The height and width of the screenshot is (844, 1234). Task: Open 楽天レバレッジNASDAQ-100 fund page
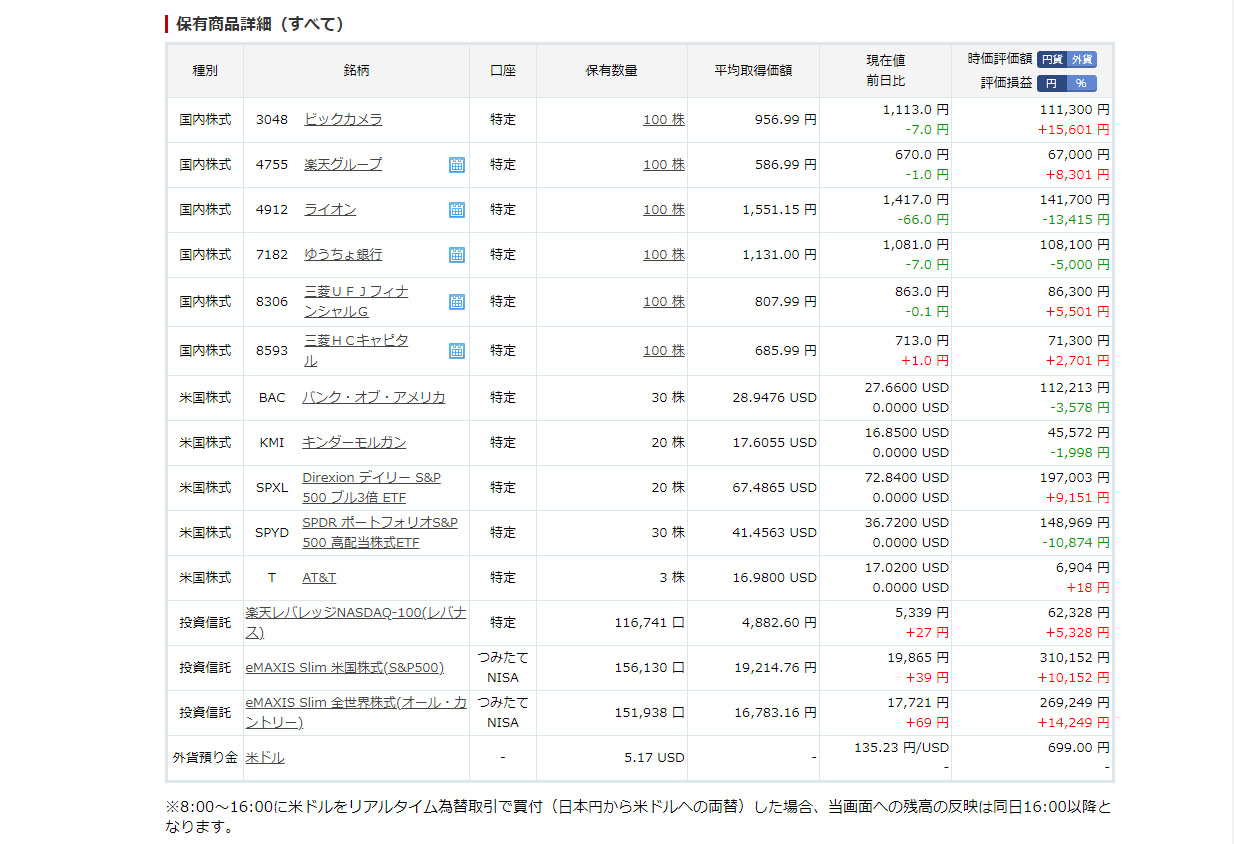click(355, 622)
